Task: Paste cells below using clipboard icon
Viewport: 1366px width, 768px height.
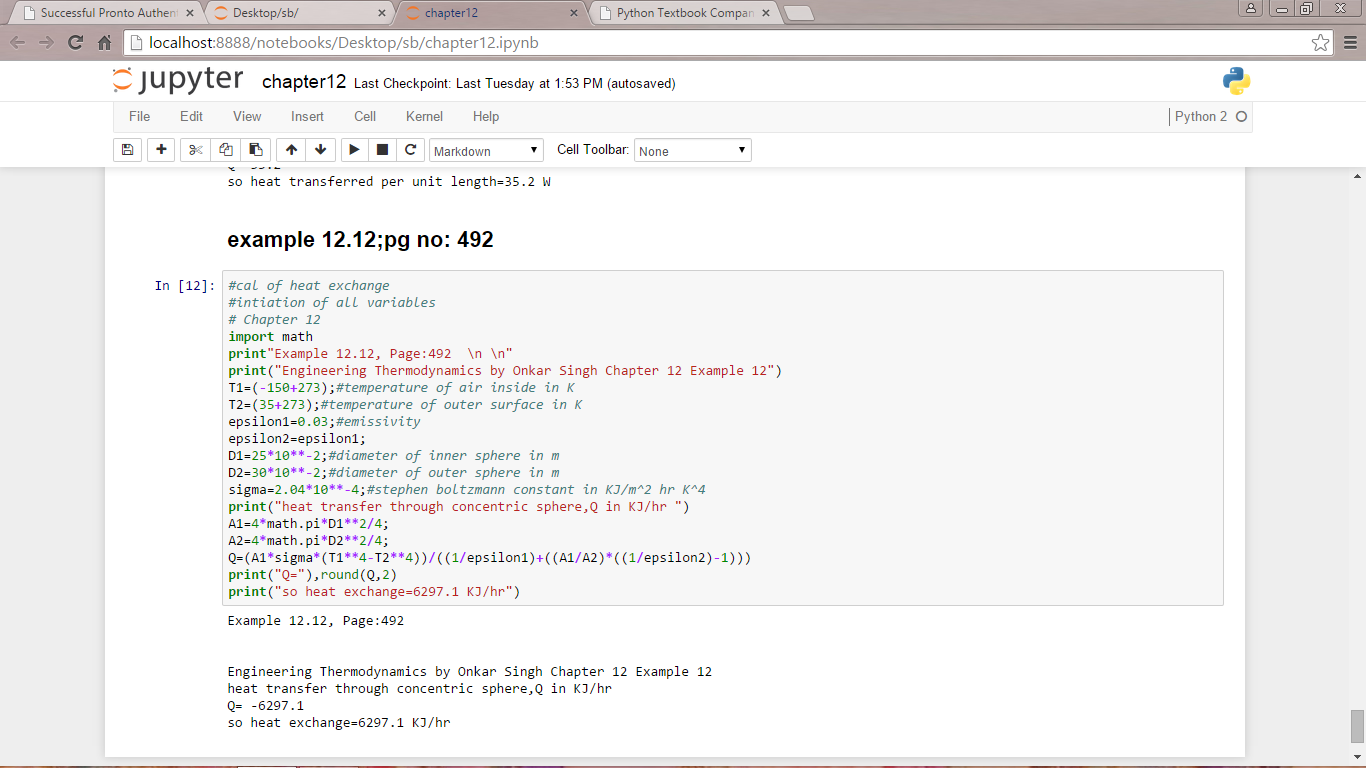Action: [255, 150]
